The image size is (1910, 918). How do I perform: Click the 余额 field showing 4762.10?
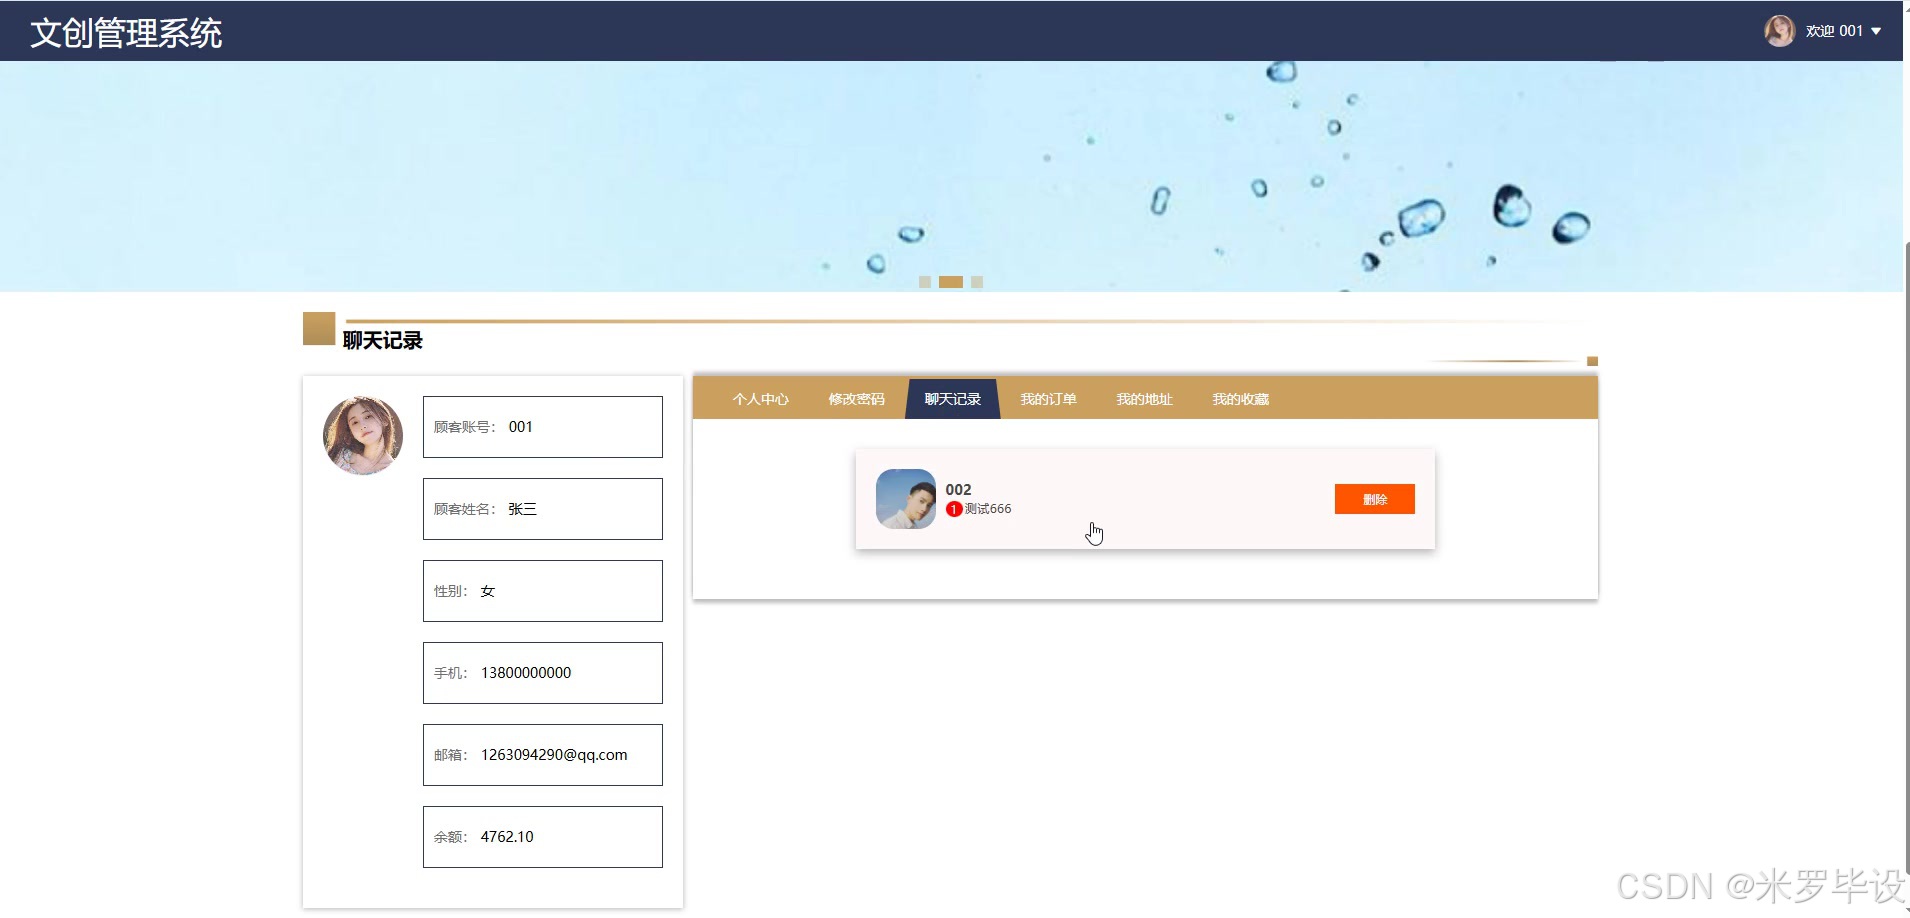tap(543, 837)
